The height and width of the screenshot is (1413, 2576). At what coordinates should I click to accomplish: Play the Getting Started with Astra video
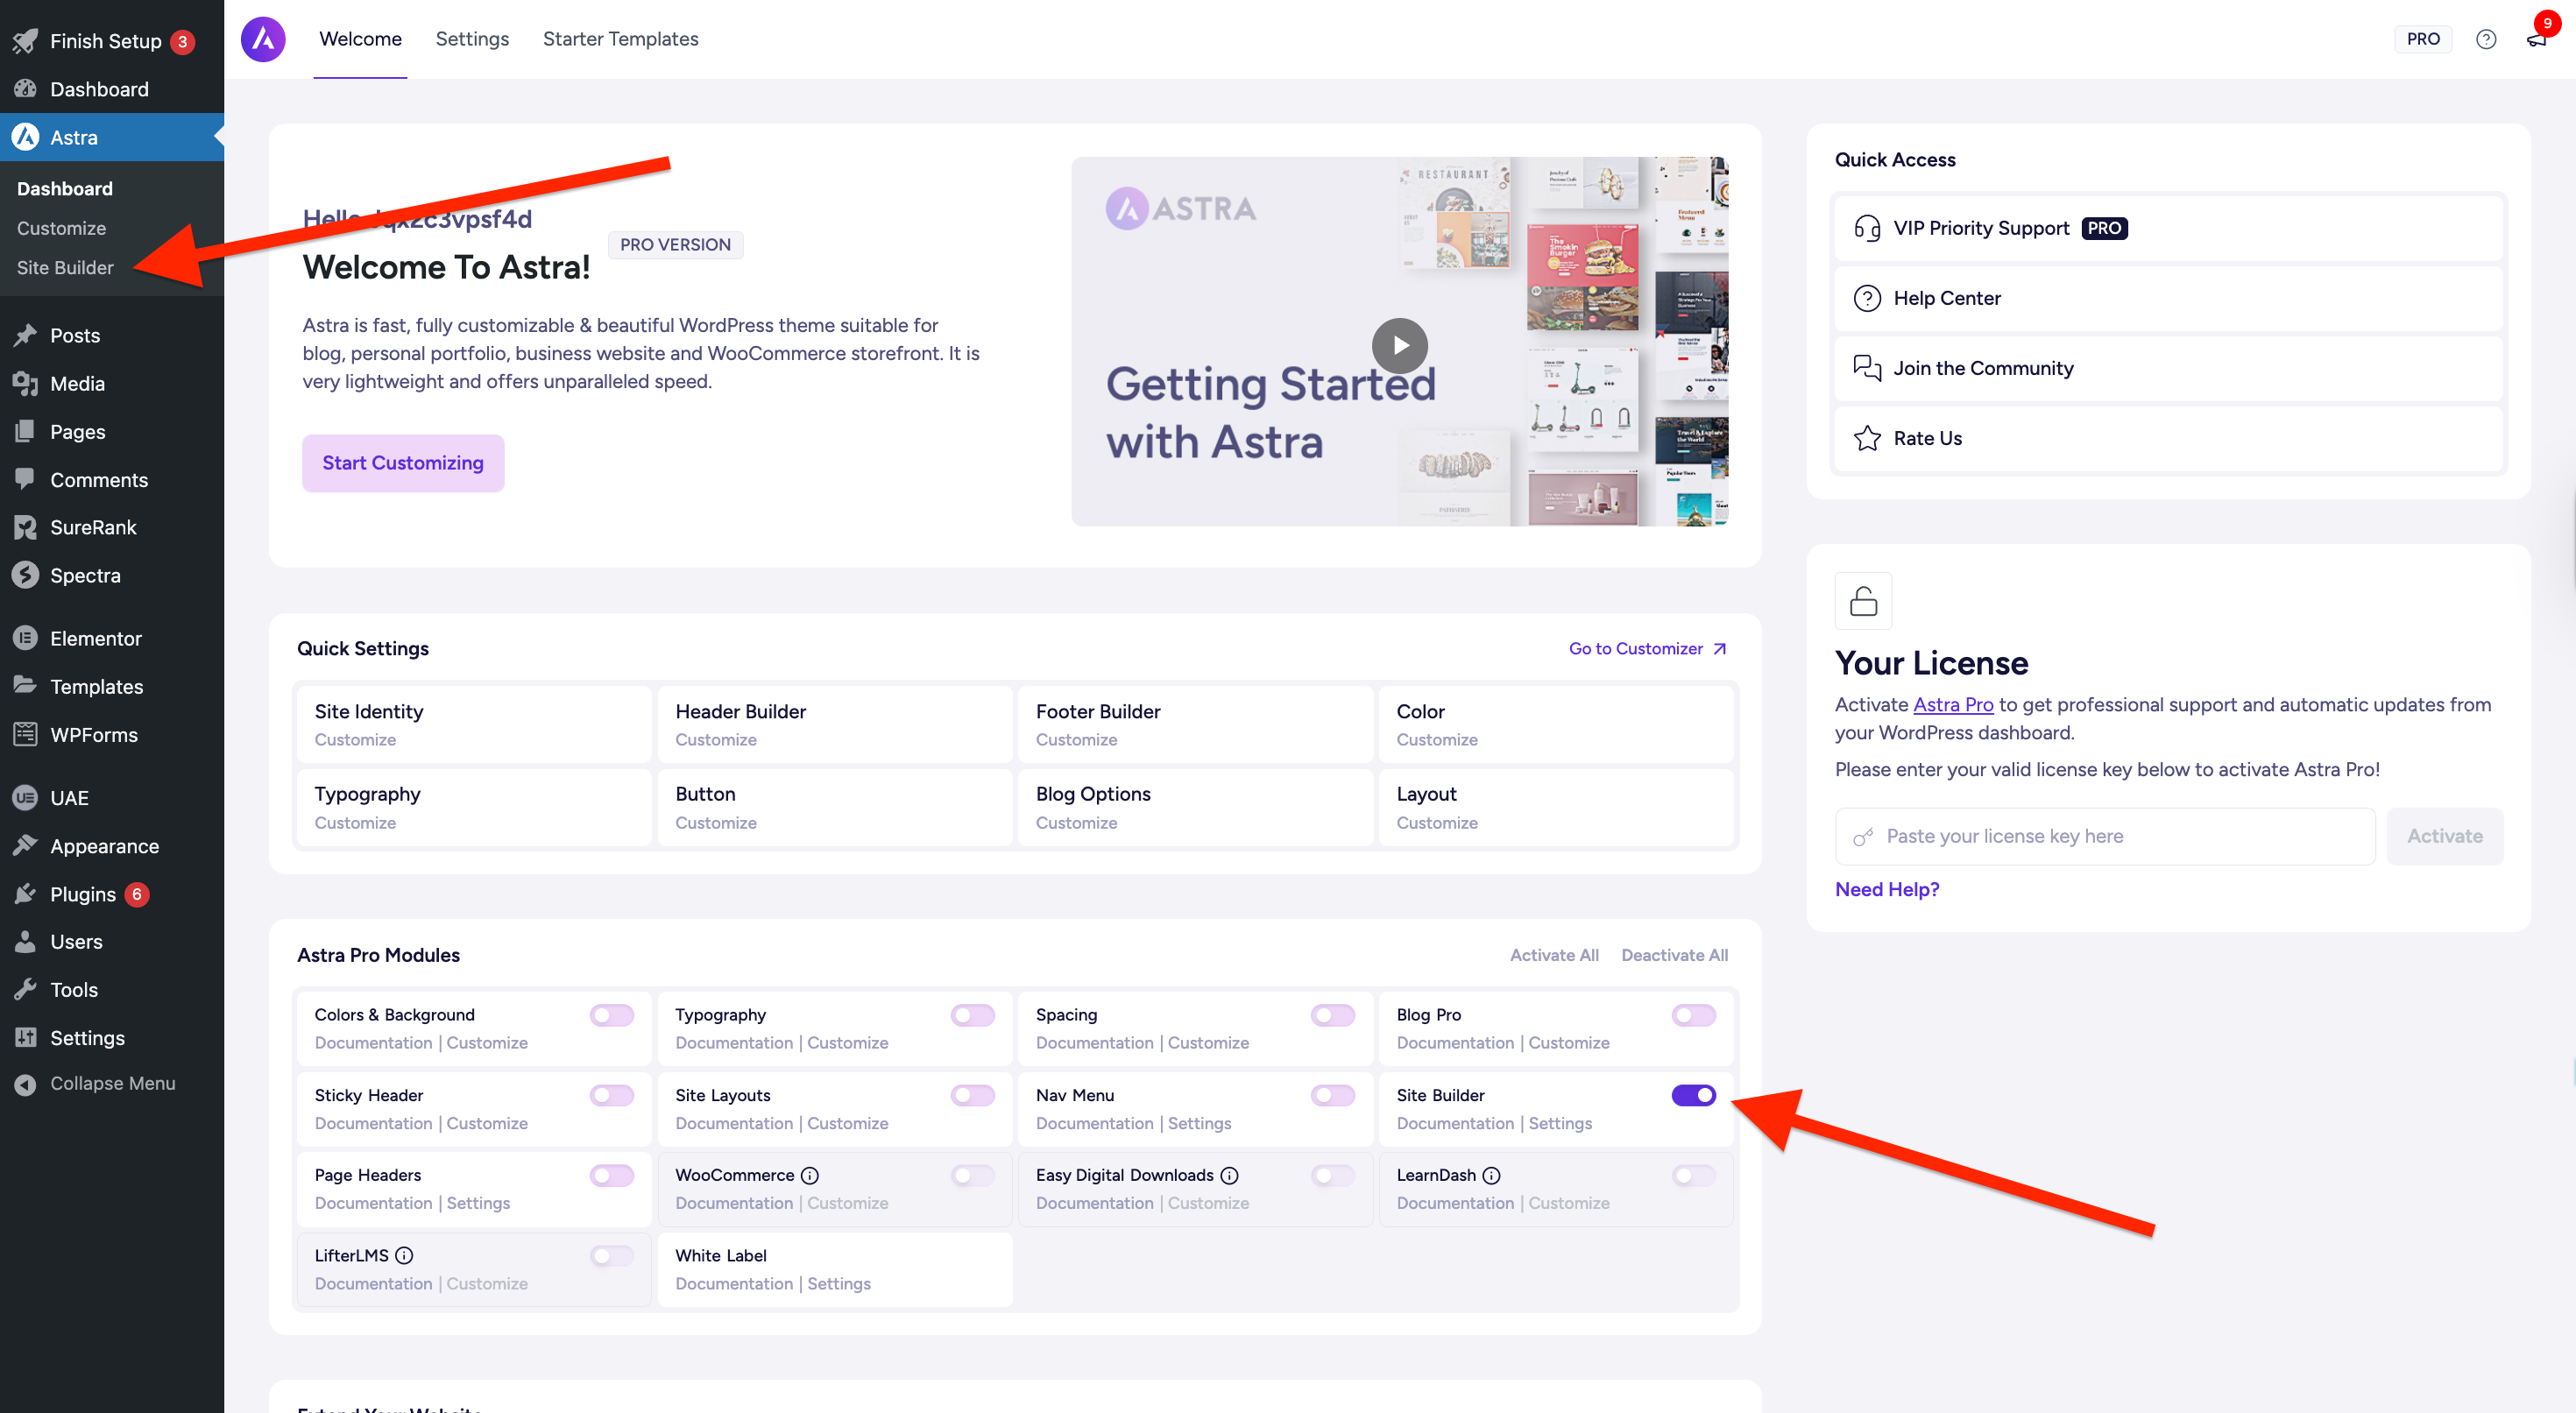[x=1399, y=344]
